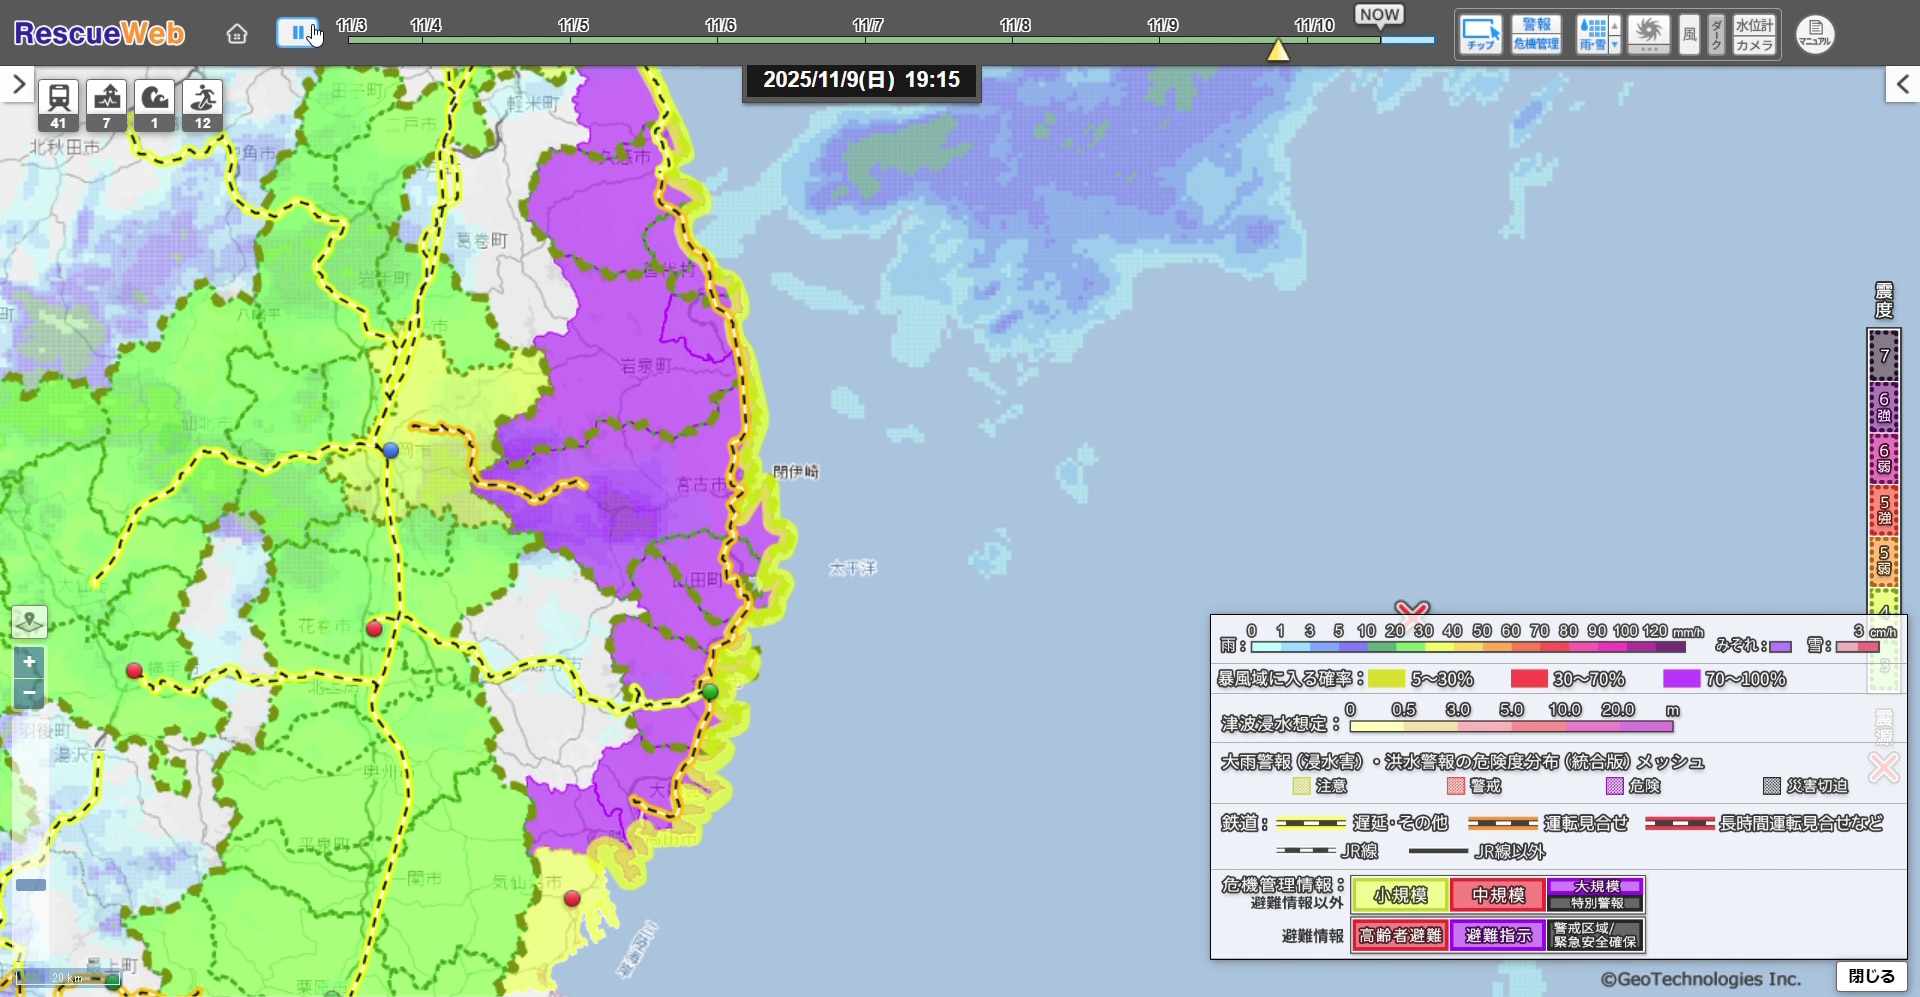Expand the left side panel

coord(18,85)
